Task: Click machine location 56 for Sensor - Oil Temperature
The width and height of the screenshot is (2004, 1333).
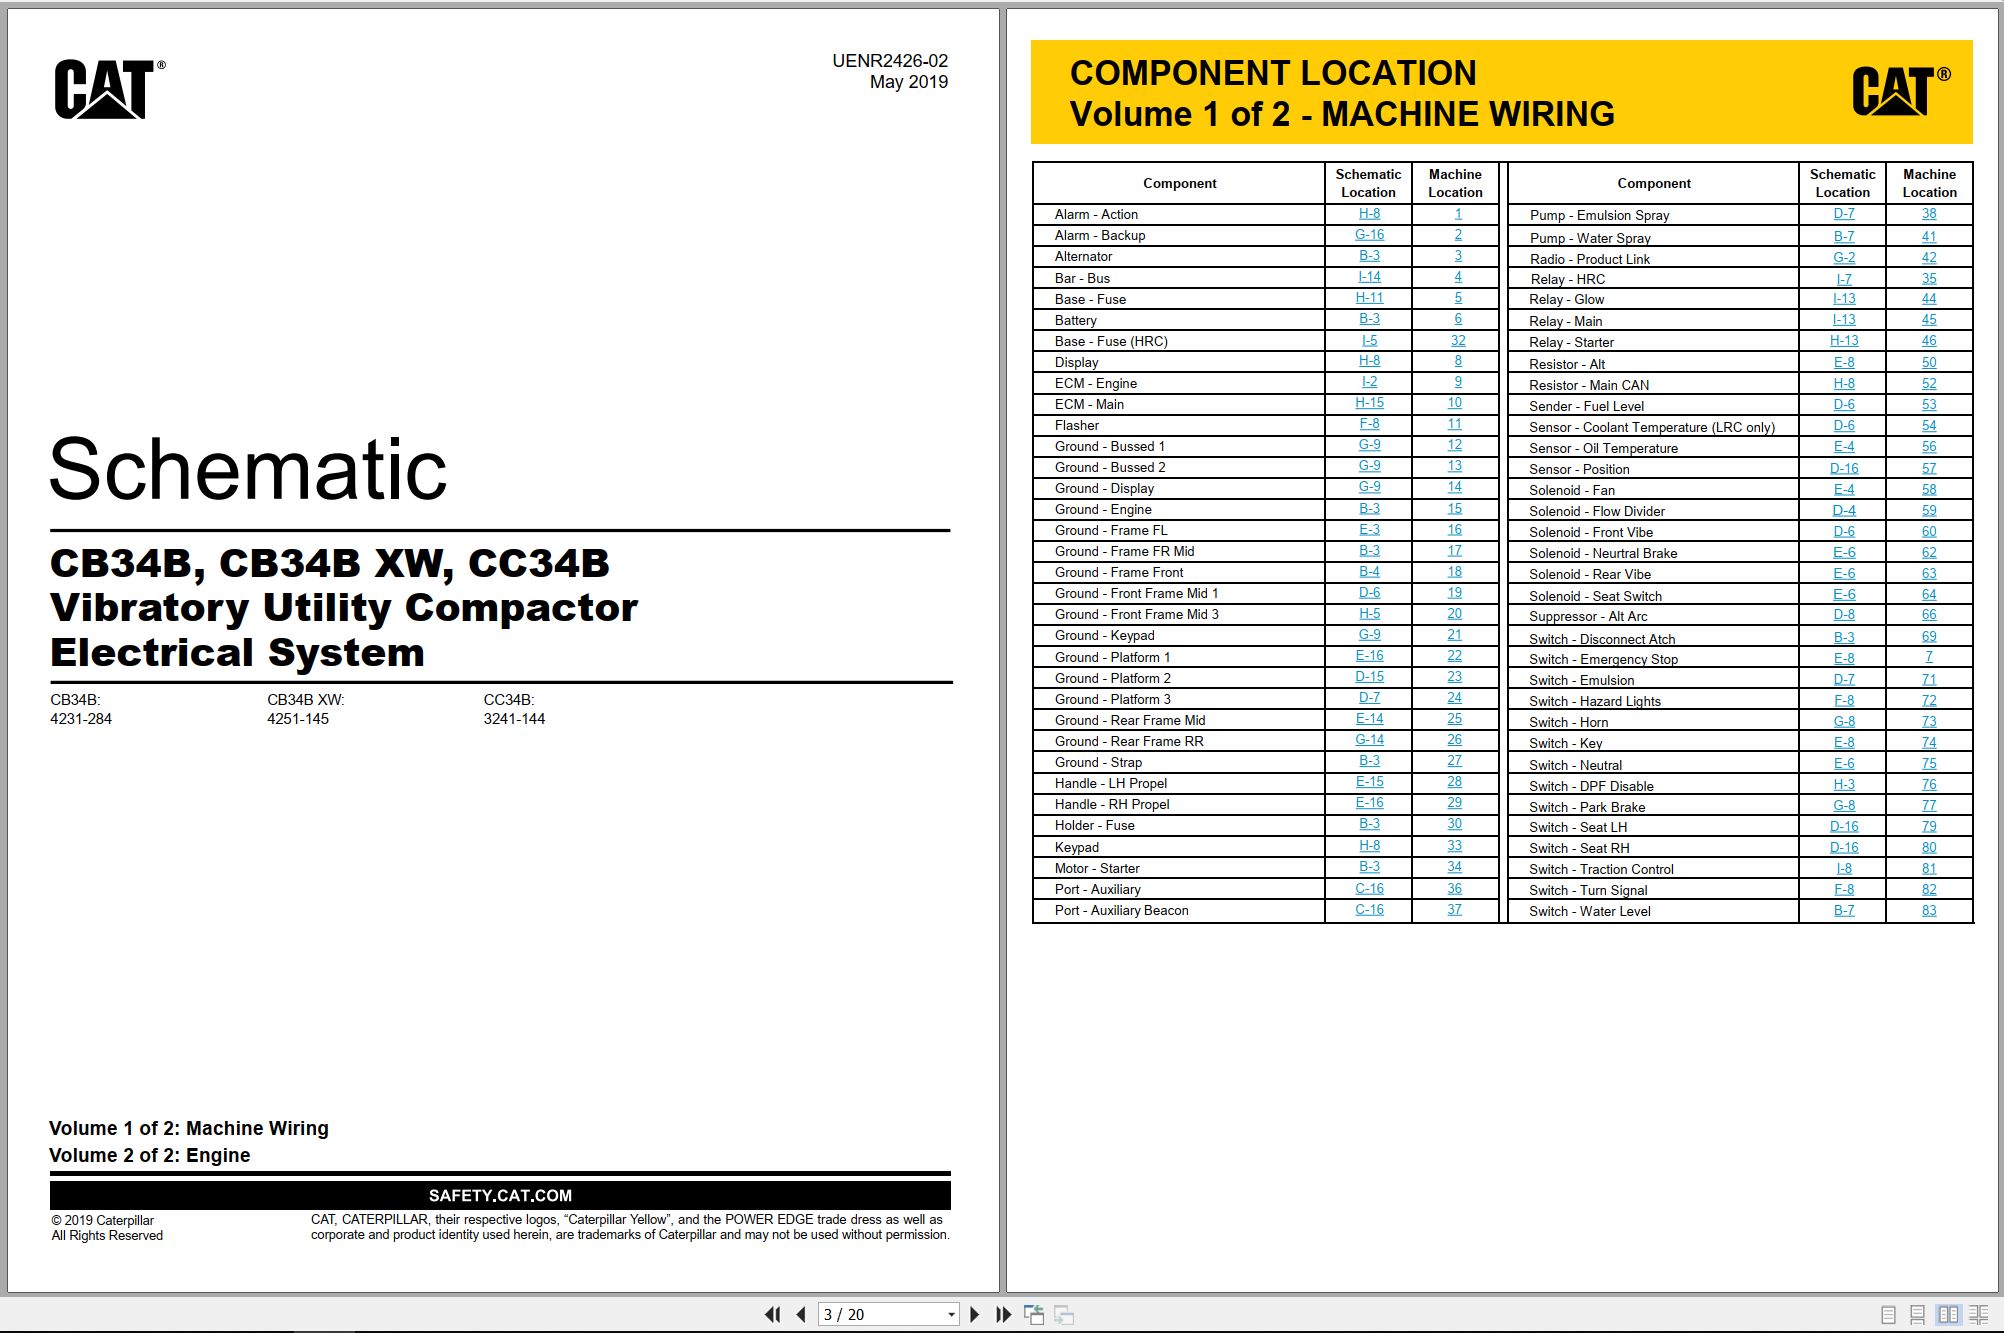Action: tap(1929, 447)
